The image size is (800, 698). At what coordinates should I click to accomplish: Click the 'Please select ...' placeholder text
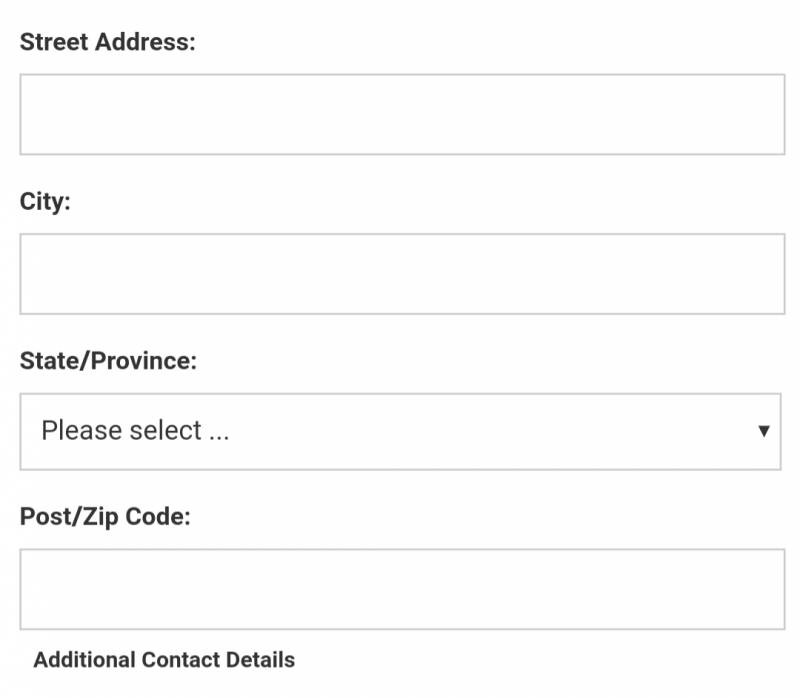(135, 431)
